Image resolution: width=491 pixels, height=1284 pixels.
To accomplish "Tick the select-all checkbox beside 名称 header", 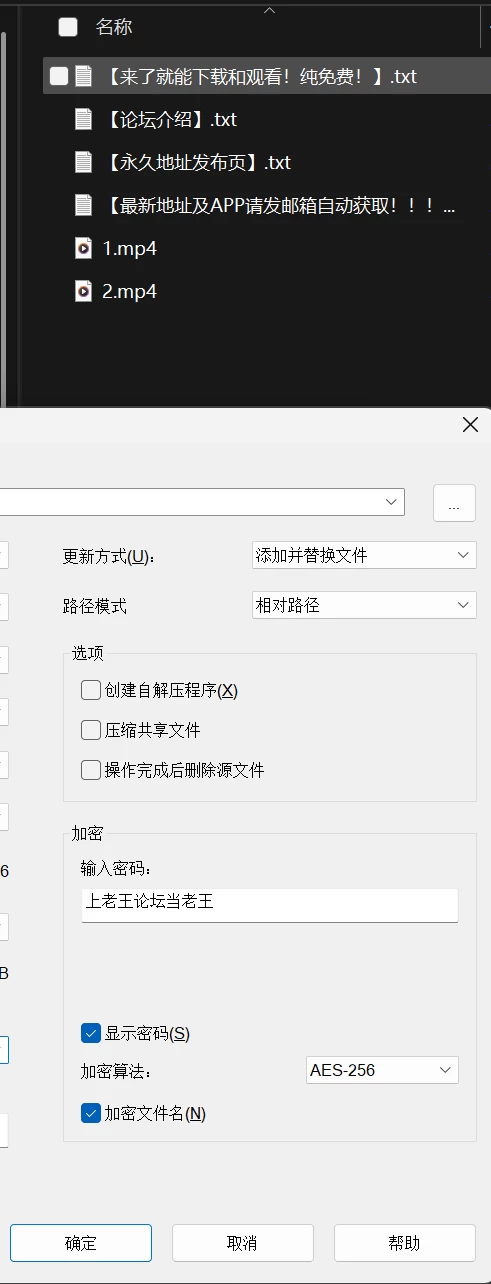I will (x=68, y=27).
